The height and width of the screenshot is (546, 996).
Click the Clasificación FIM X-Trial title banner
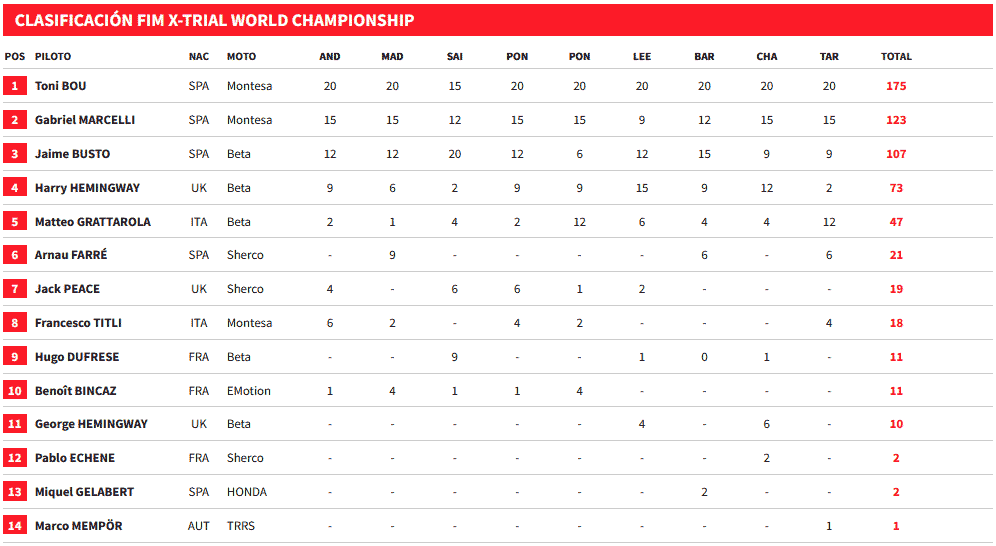(x=215, y=20)
